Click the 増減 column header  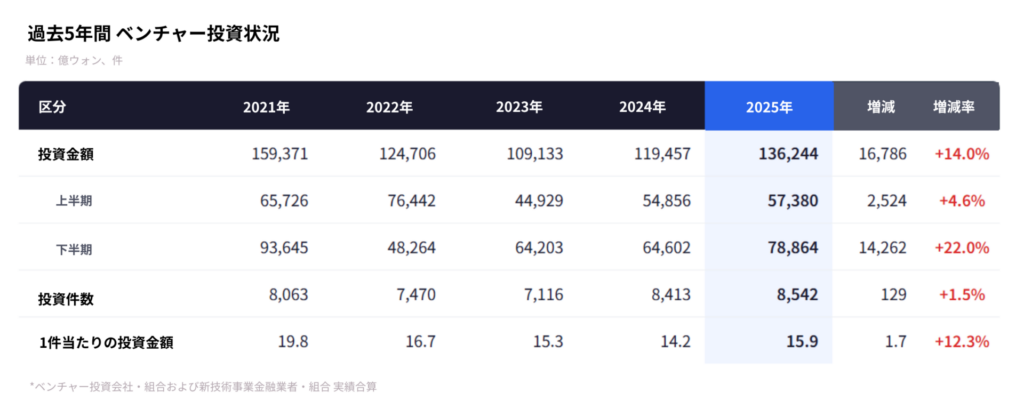881,106
